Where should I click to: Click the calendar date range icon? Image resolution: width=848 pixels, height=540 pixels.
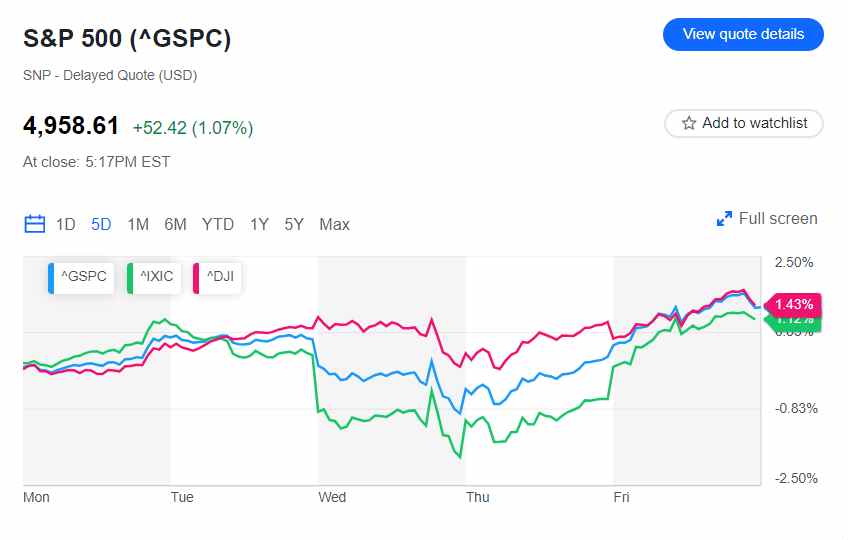pyautogui.click(x=35, y=224)
